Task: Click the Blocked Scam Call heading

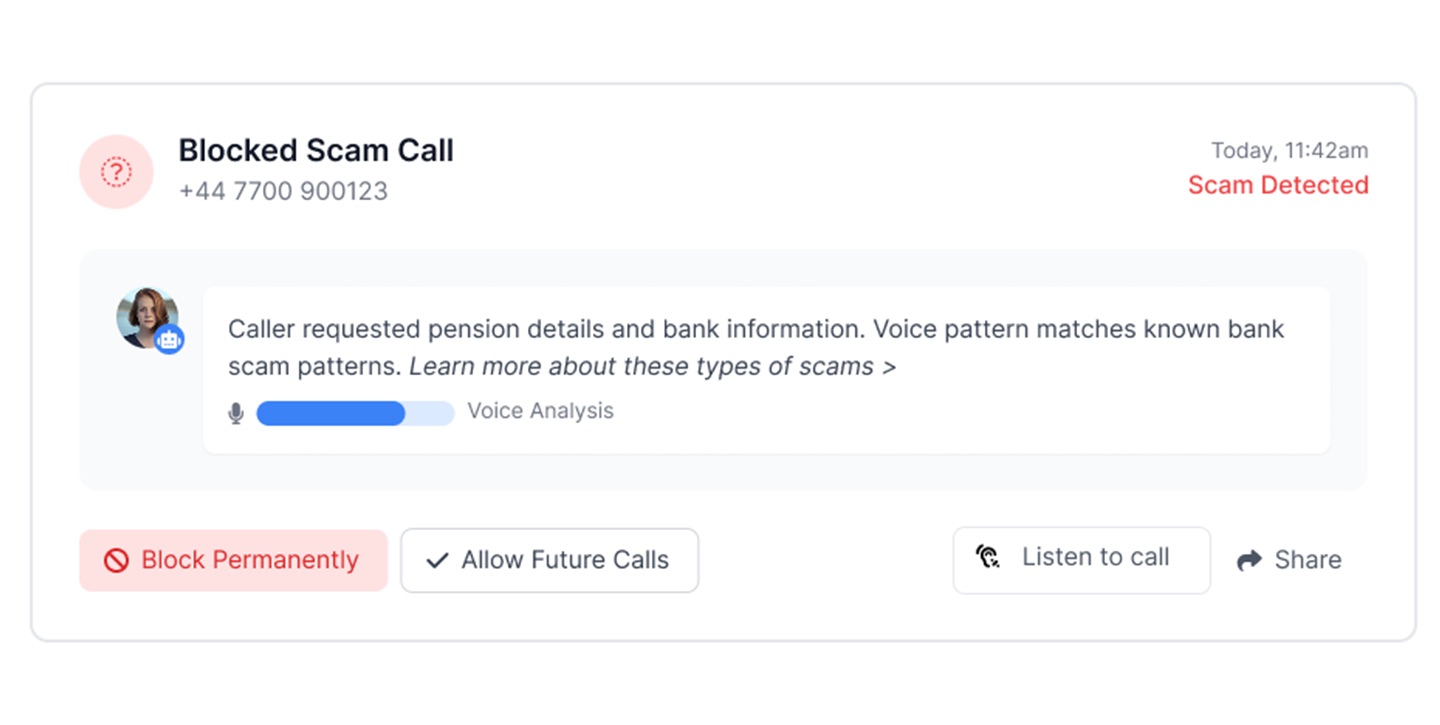Action: 316,150
